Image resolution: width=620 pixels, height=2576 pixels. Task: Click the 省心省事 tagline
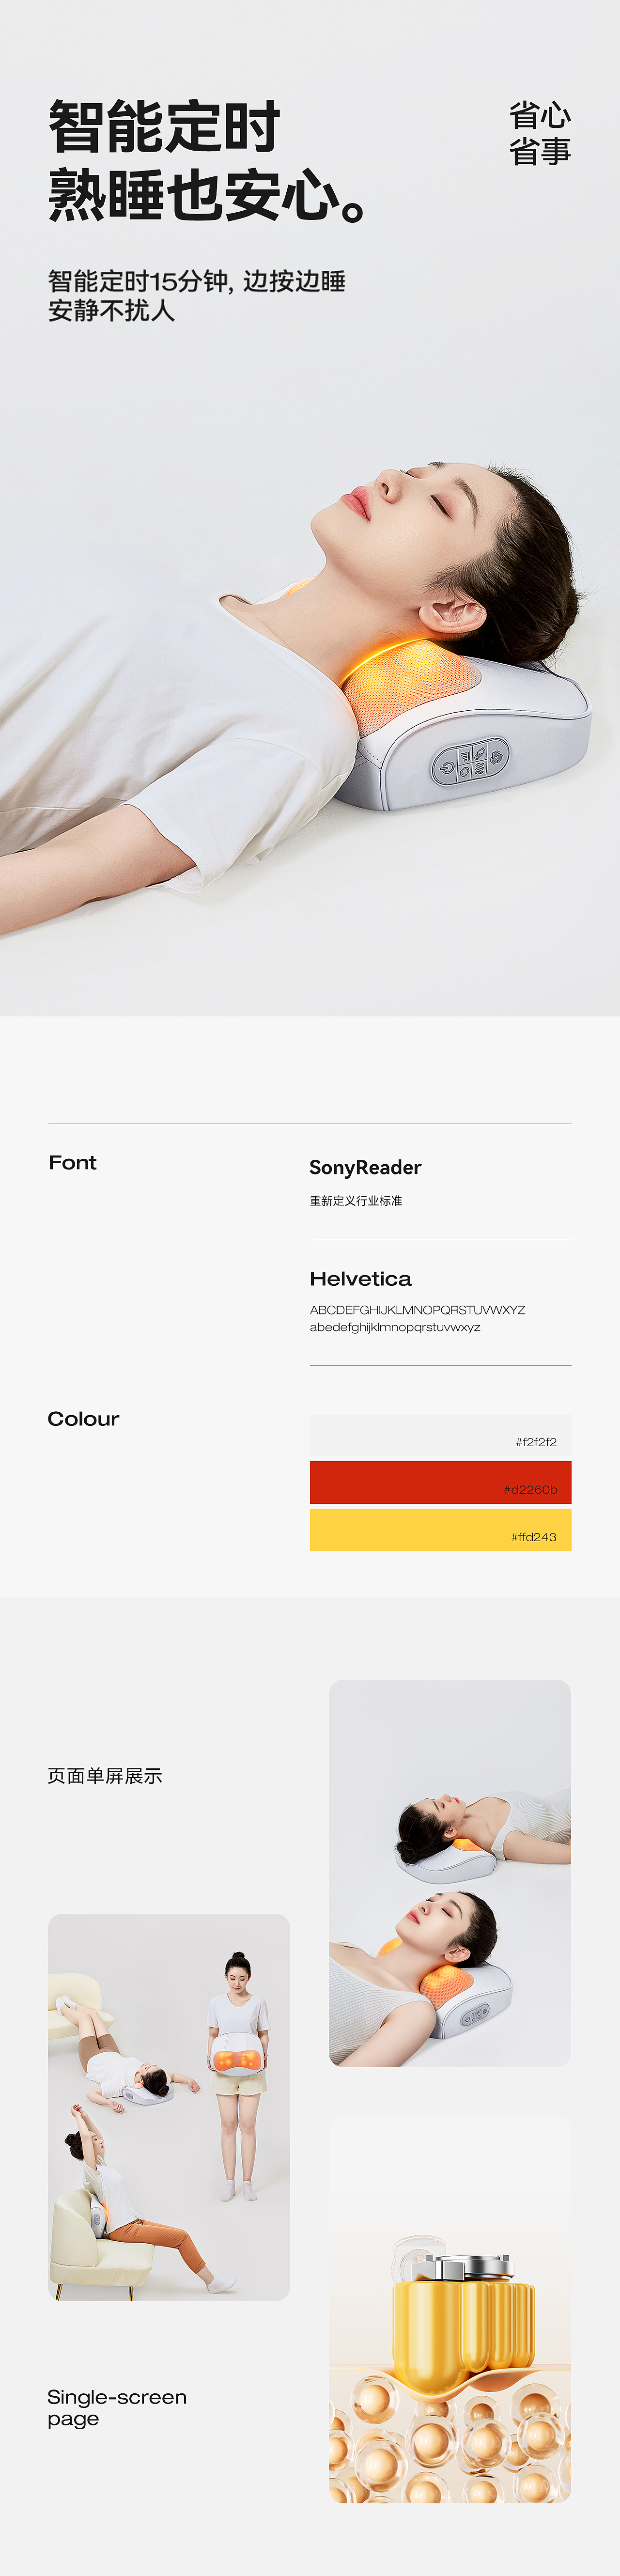539,133
